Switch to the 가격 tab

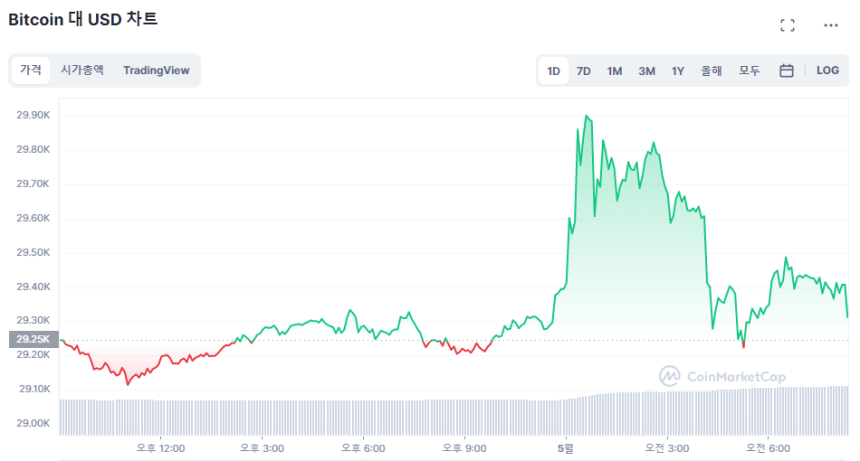(31, 70)
